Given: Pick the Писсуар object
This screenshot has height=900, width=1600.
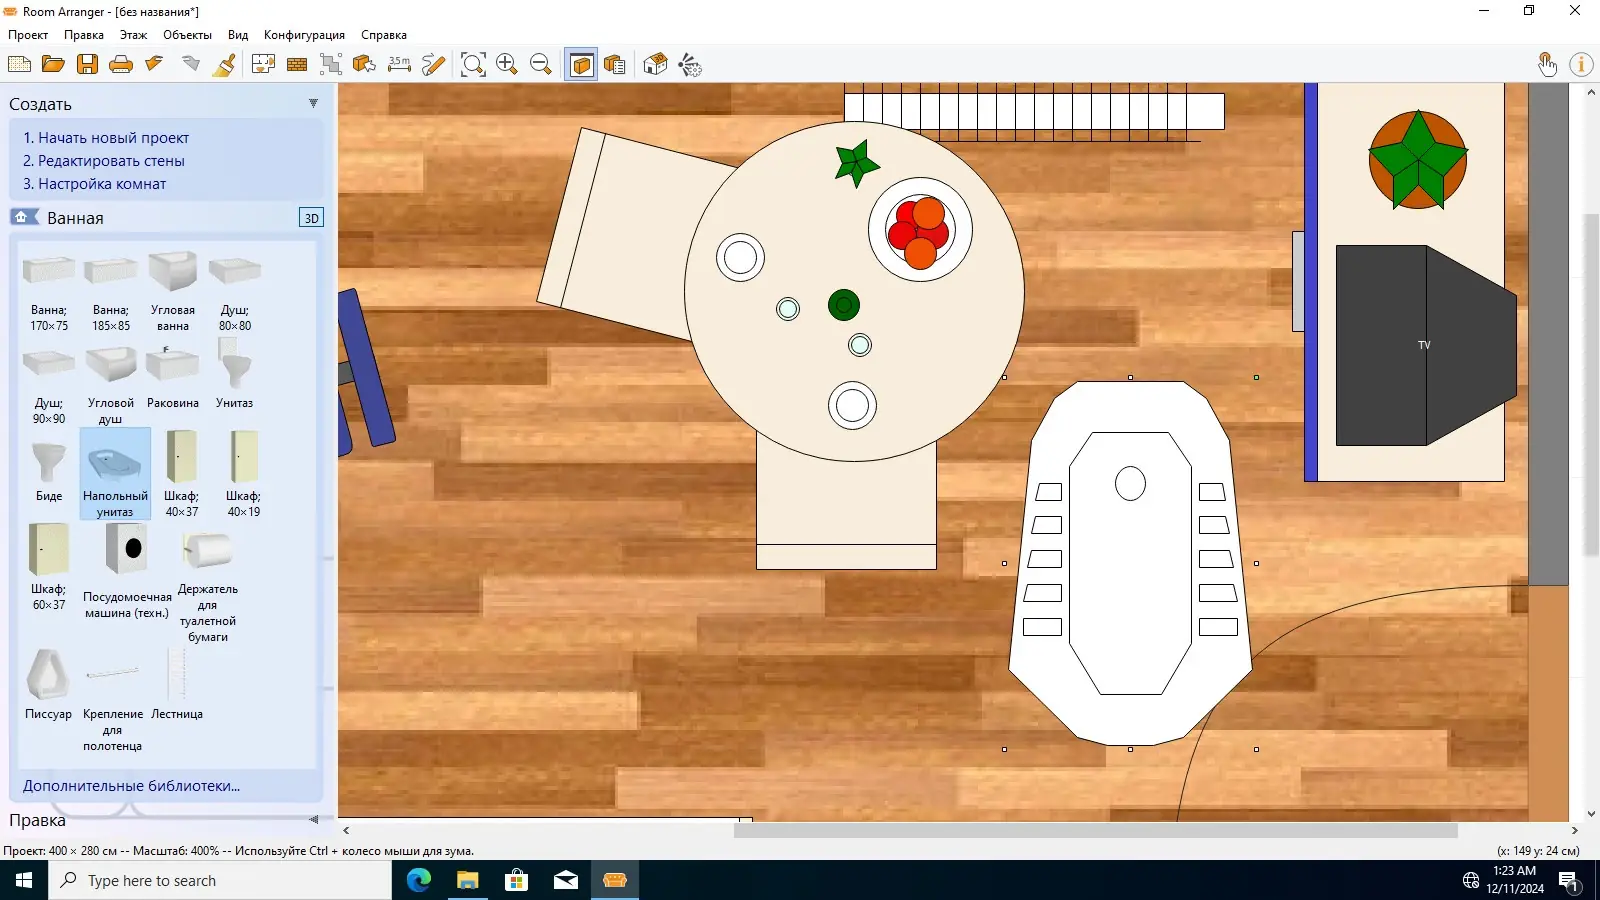Looking at the screenshot, I should [x=48, y=685].
